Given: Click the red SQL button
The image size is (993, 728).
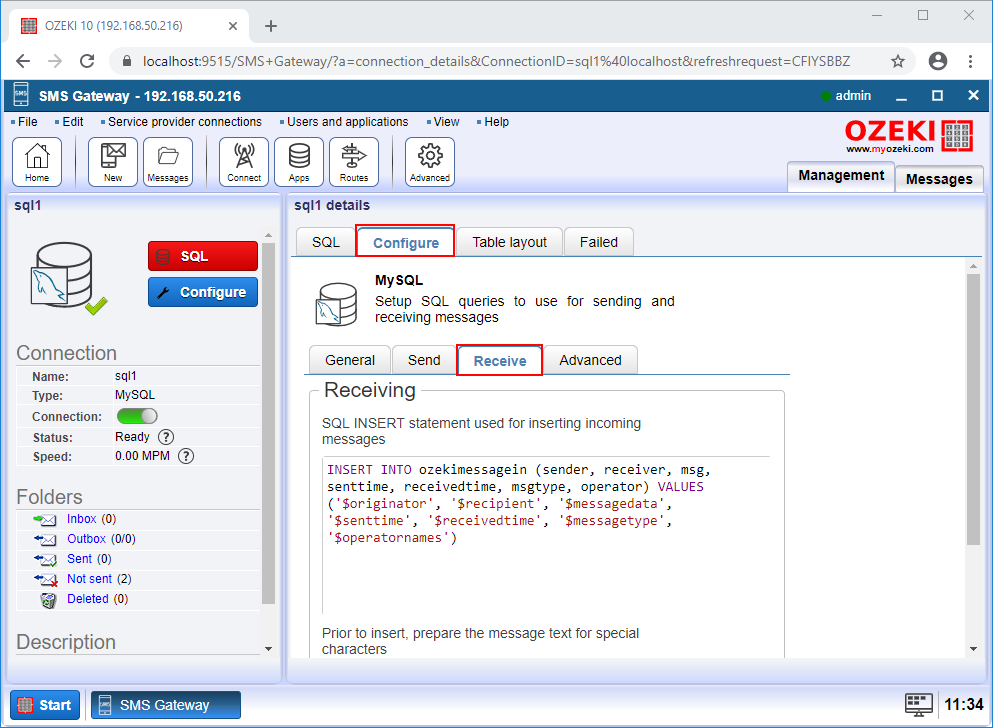Looking at the screenshot, I should [x=202, y=255].
